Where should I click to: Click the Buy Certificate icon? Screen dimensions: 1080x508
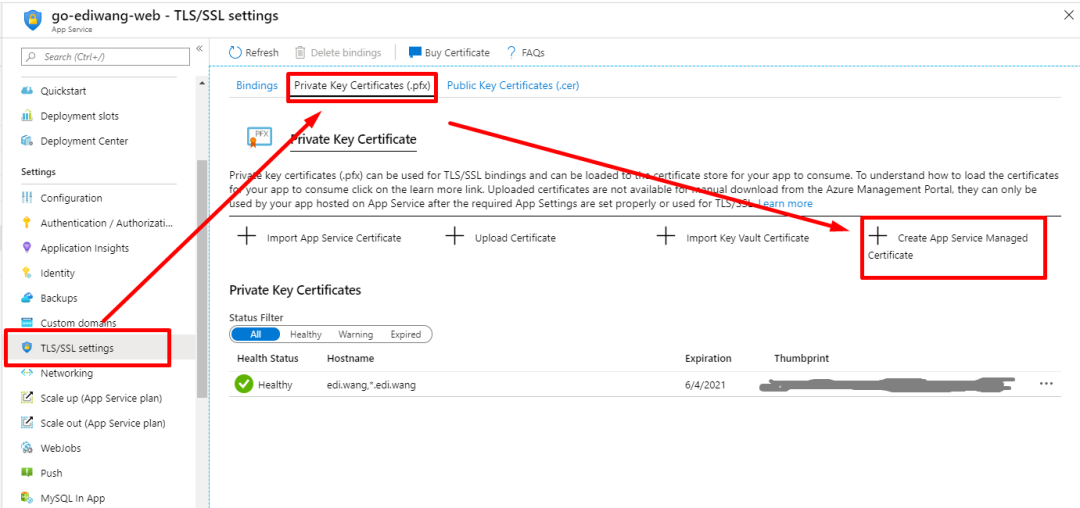click(x=415, y=52)
